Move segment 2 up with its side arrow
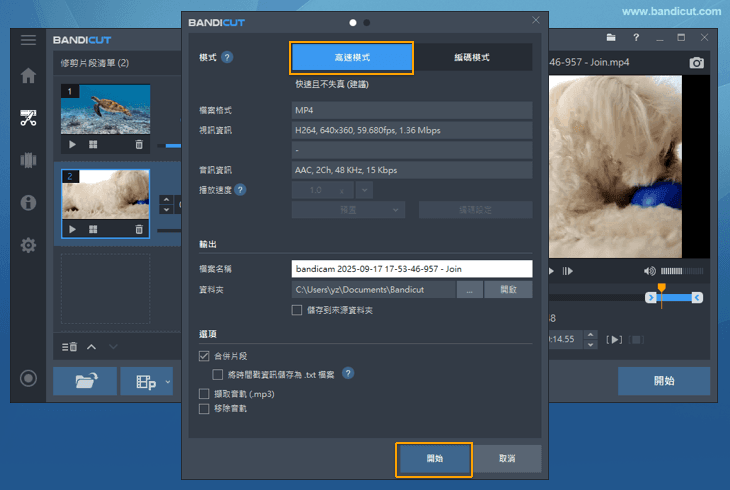Viewport: 730px width, 490px height. click(166, 200)
